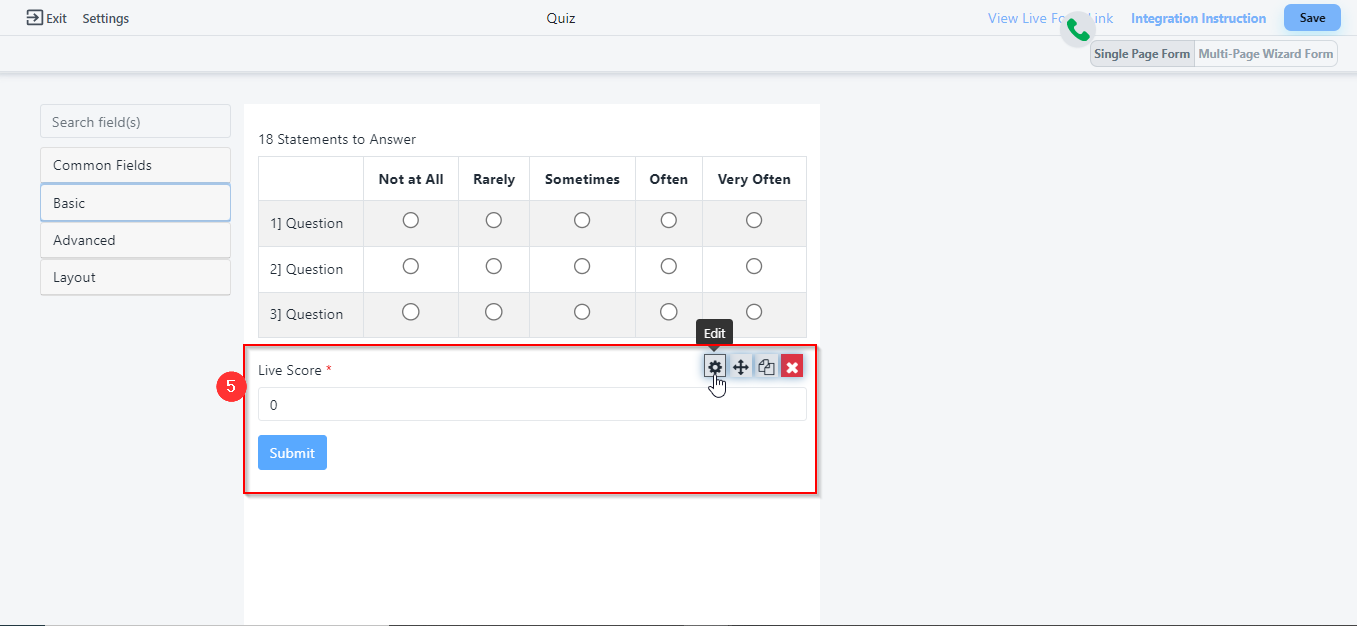Image resolution: width=1357 pixels, height=626 pixels.
Task: Choose Often for 2] Question
Action: (668, 267)
